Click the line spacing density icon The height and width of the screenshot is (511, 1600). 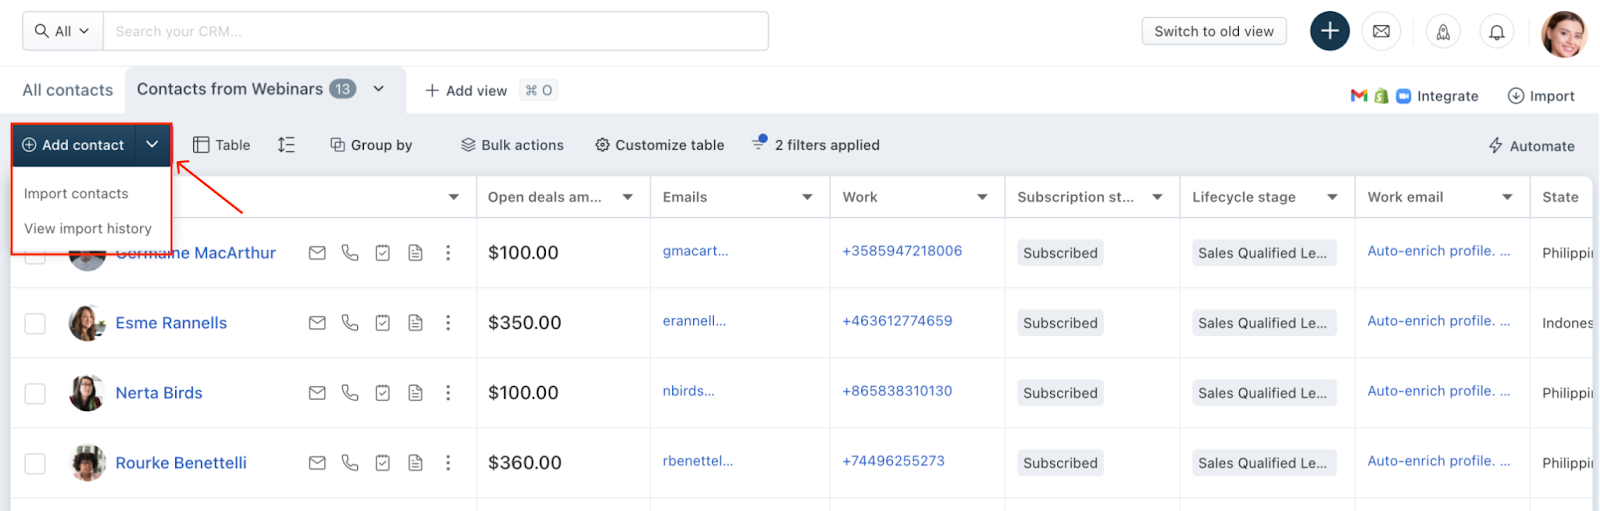(286, 145)
